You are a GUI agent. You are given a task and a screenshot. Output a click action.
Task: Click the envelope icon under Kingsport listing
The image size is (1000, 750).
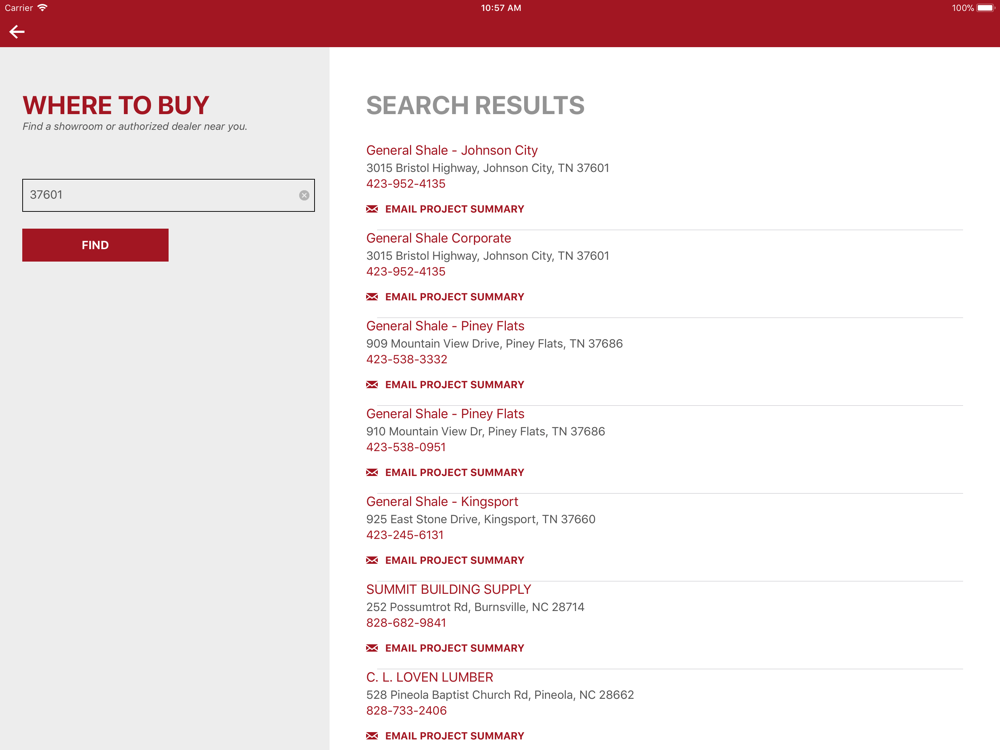[x=372, y=561]
